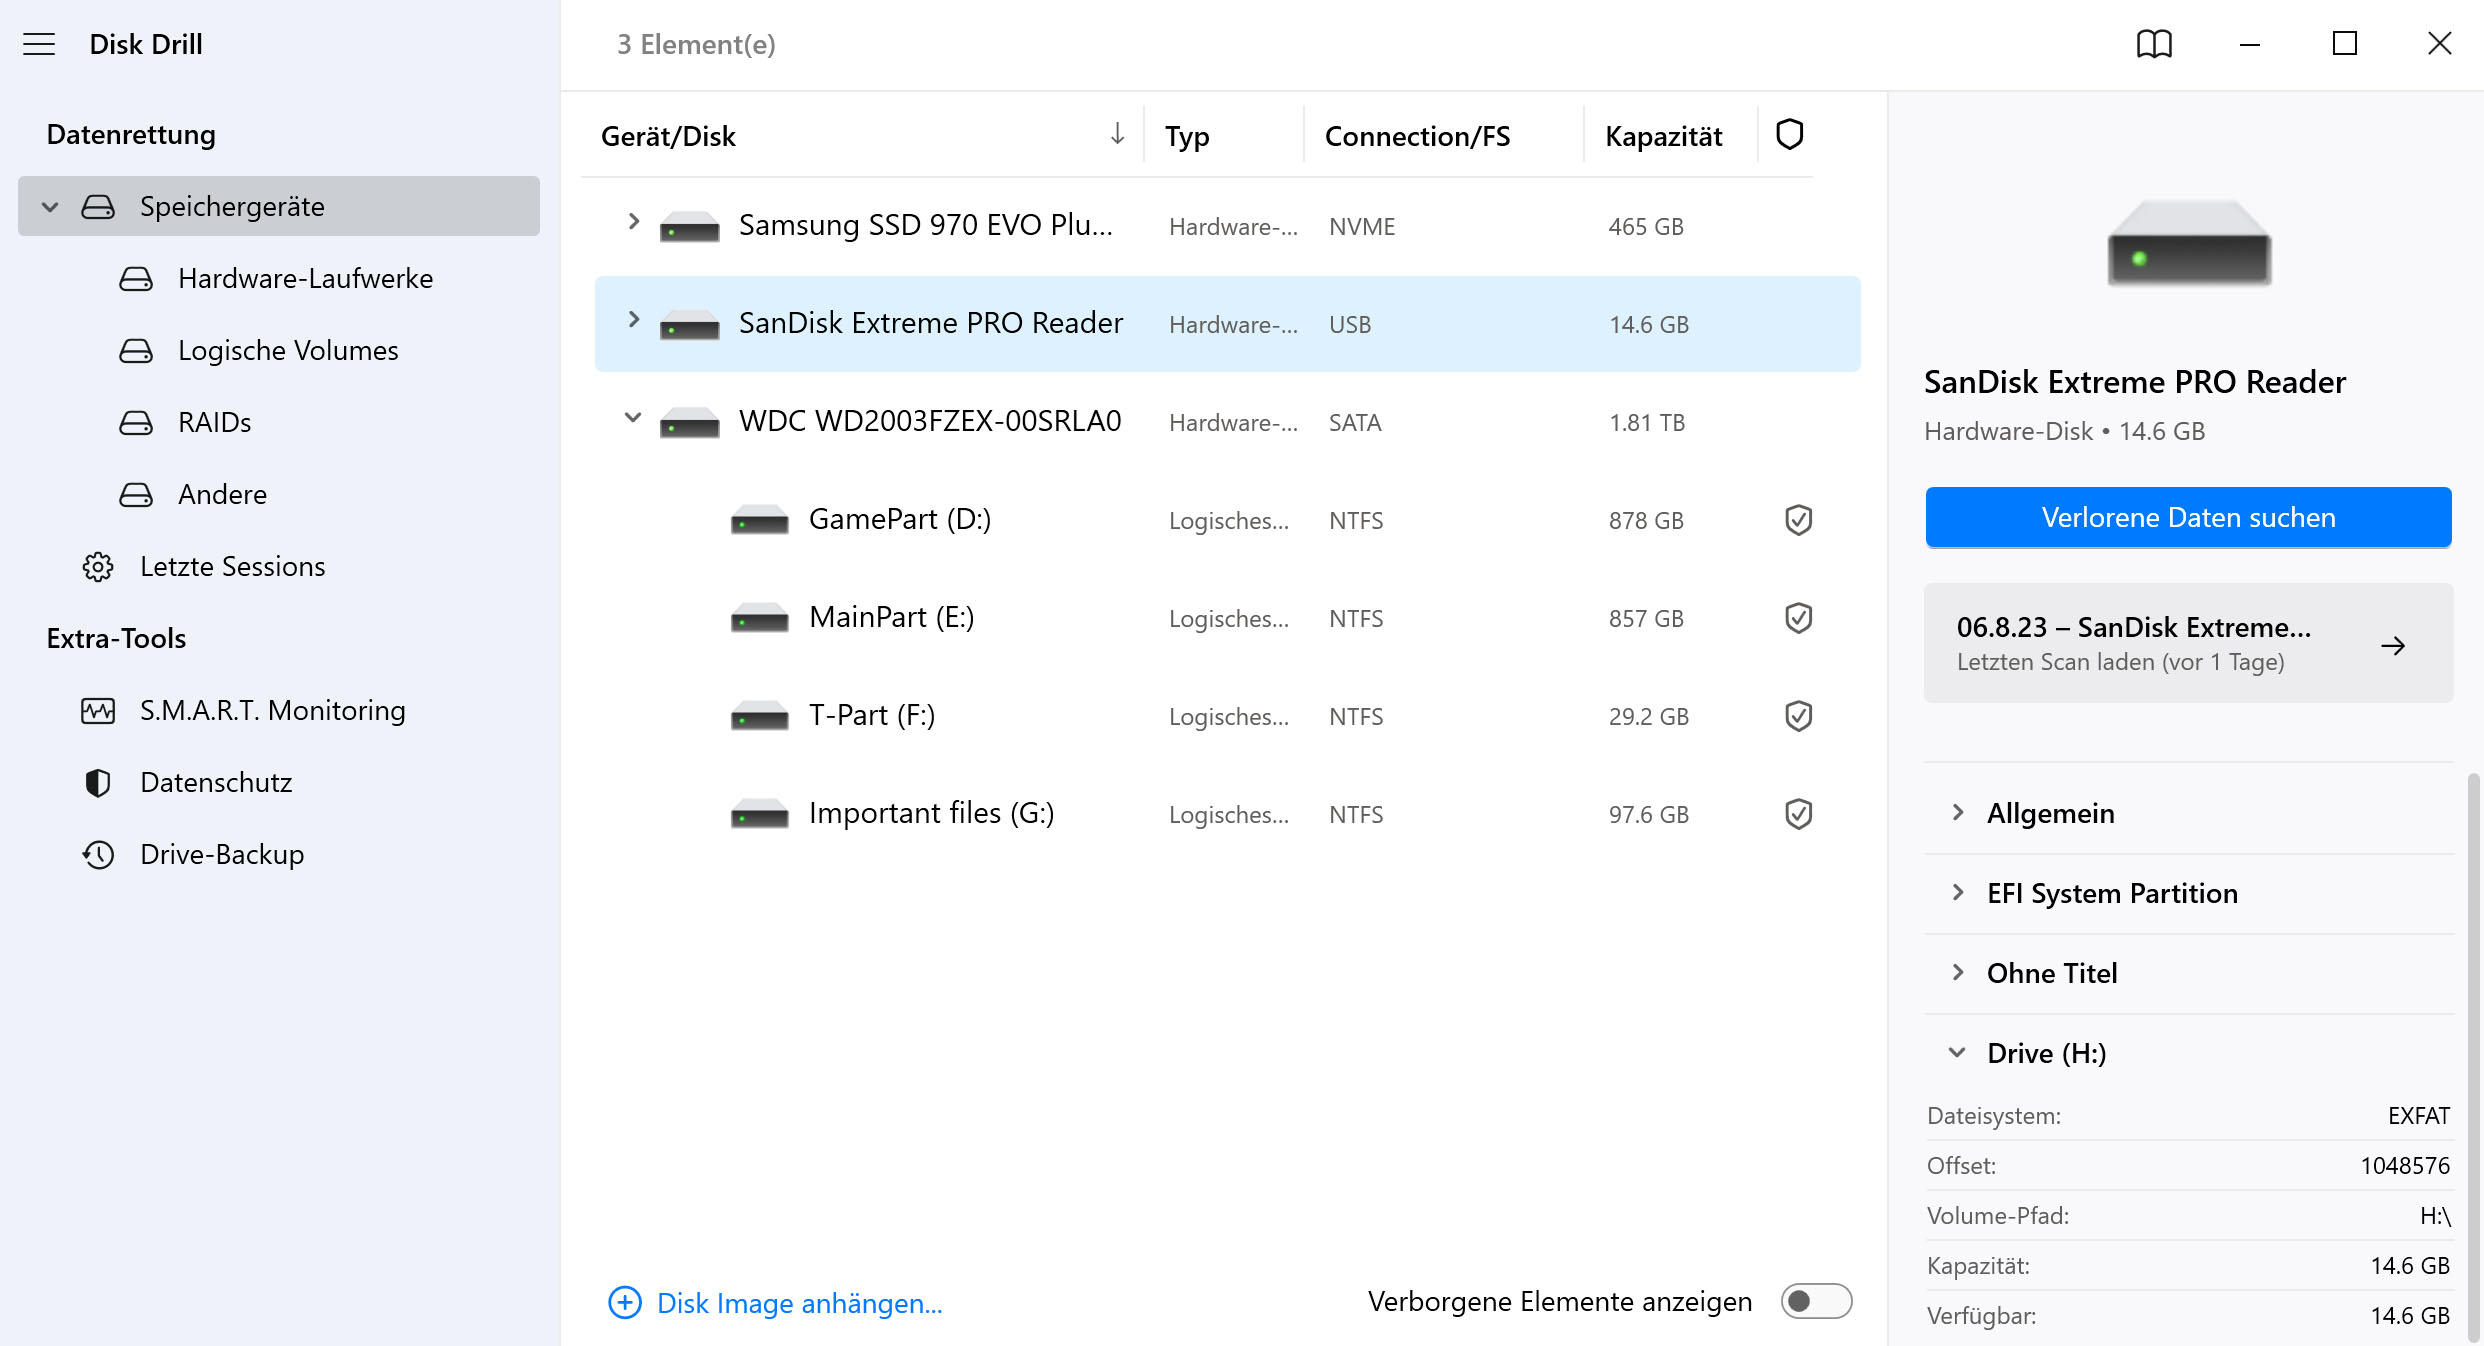Click T-Part (F:) protection shield icon
This screenshot has width=2484, height=1346.
tap(1798, 716)
